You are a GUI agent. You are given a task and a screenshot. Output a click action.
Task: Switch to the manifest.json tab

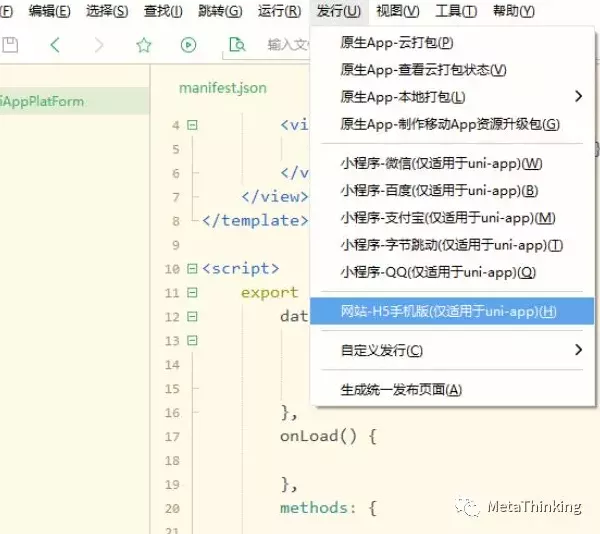click(x=223, y=88)
